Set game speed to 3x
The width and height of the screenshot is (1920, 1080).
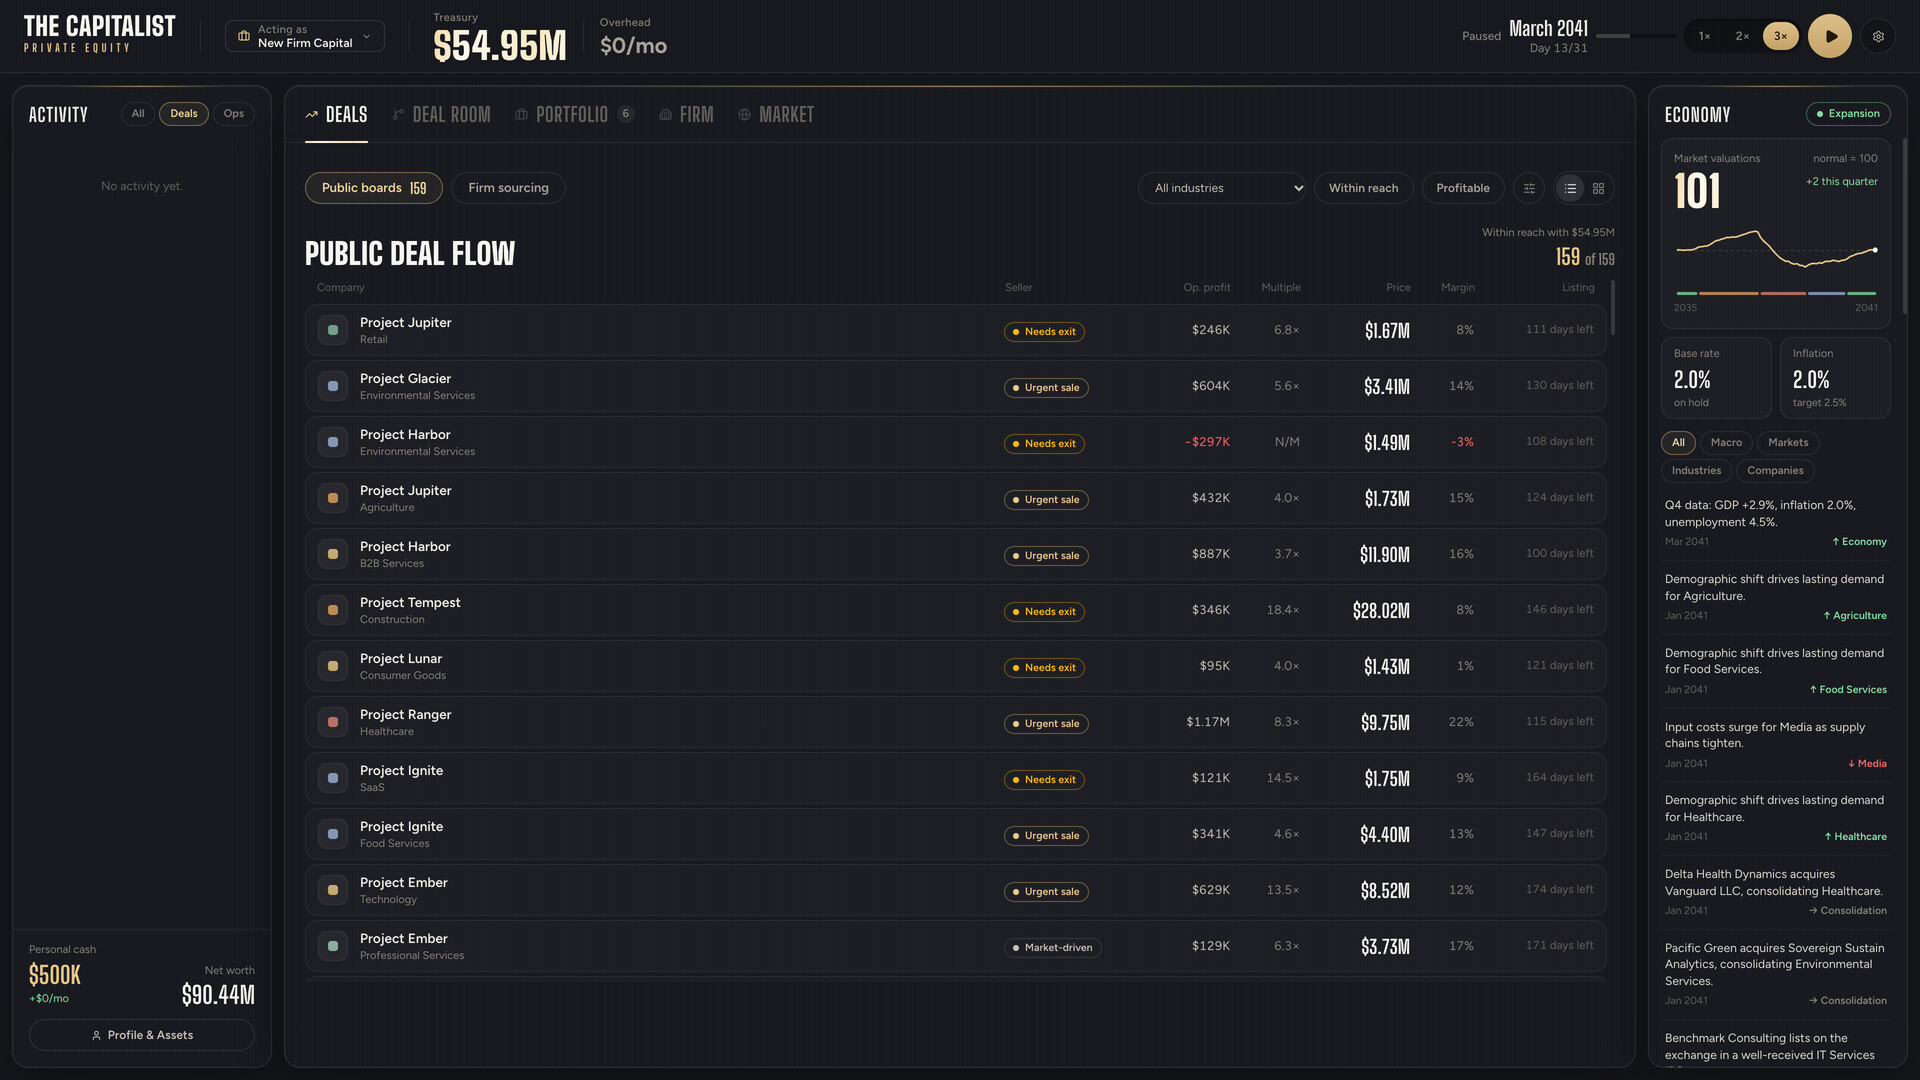1781,36
